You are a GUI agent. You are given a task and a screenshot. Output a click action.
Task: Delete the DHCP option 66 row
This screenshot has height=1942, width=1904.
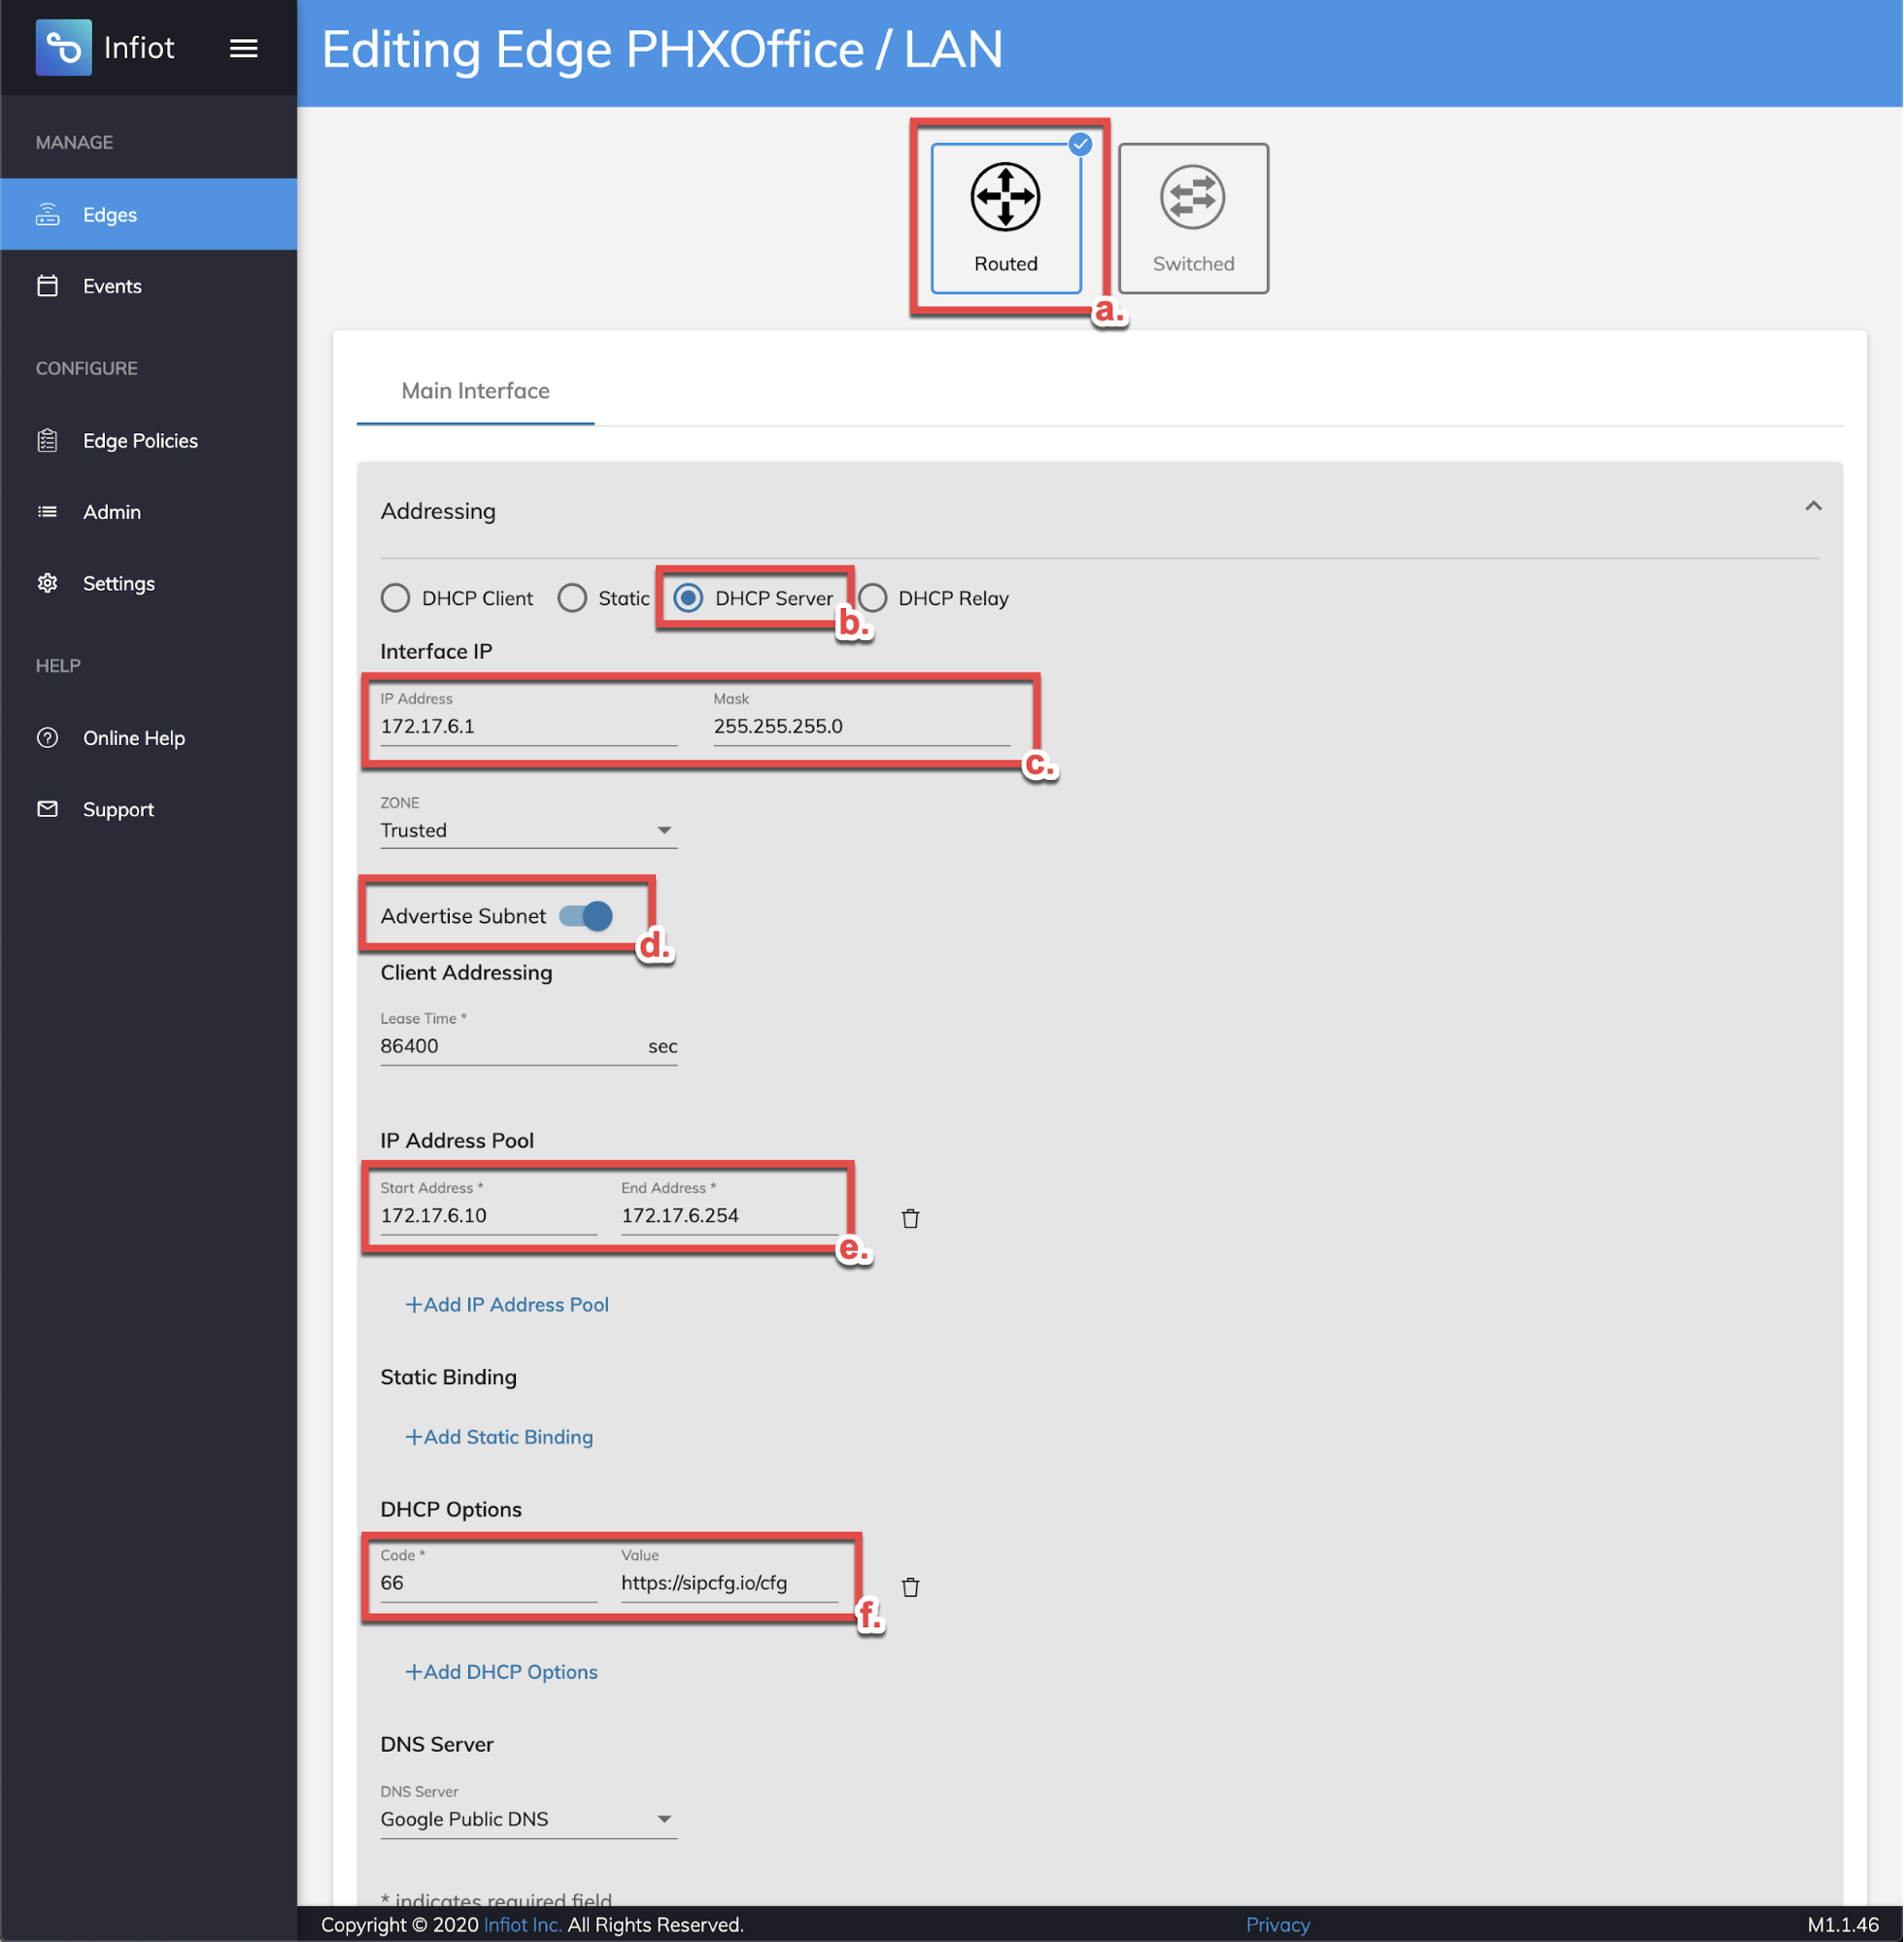pyautogui.click(x=910, y=1587)
